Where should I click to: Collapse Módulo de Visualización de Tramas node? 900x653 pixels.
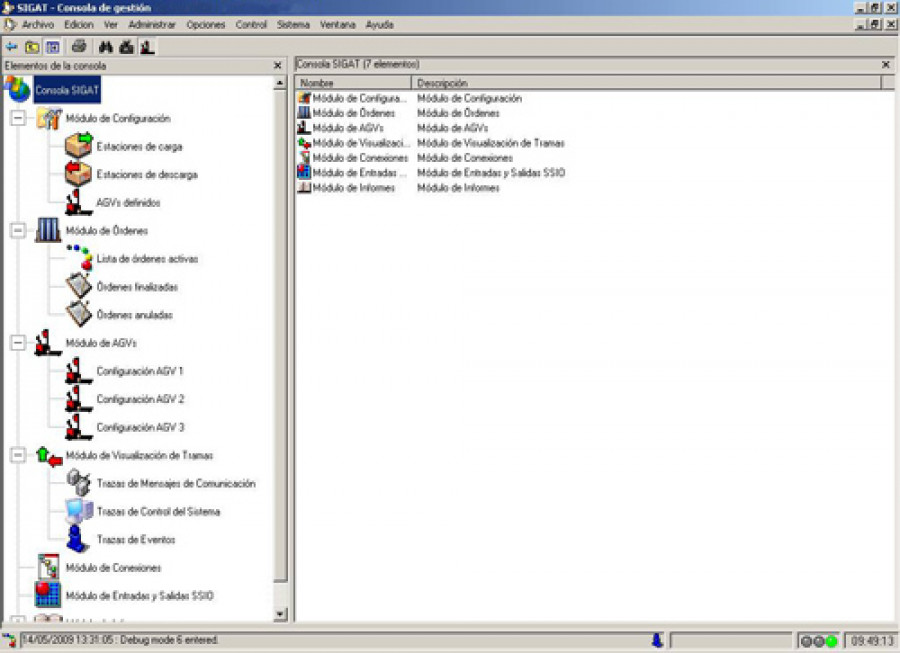18,456
